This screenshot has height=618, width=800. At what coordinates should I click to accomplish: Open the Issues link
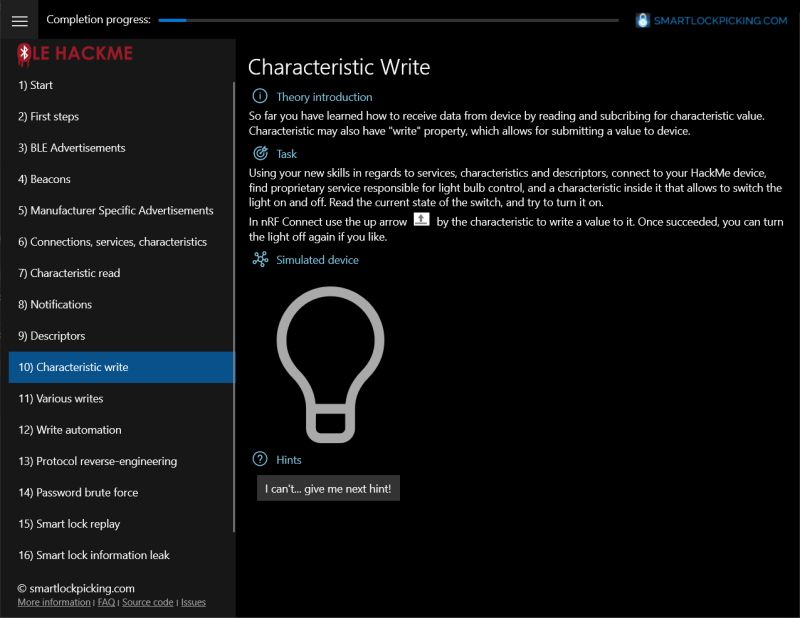tap(193, 601)
